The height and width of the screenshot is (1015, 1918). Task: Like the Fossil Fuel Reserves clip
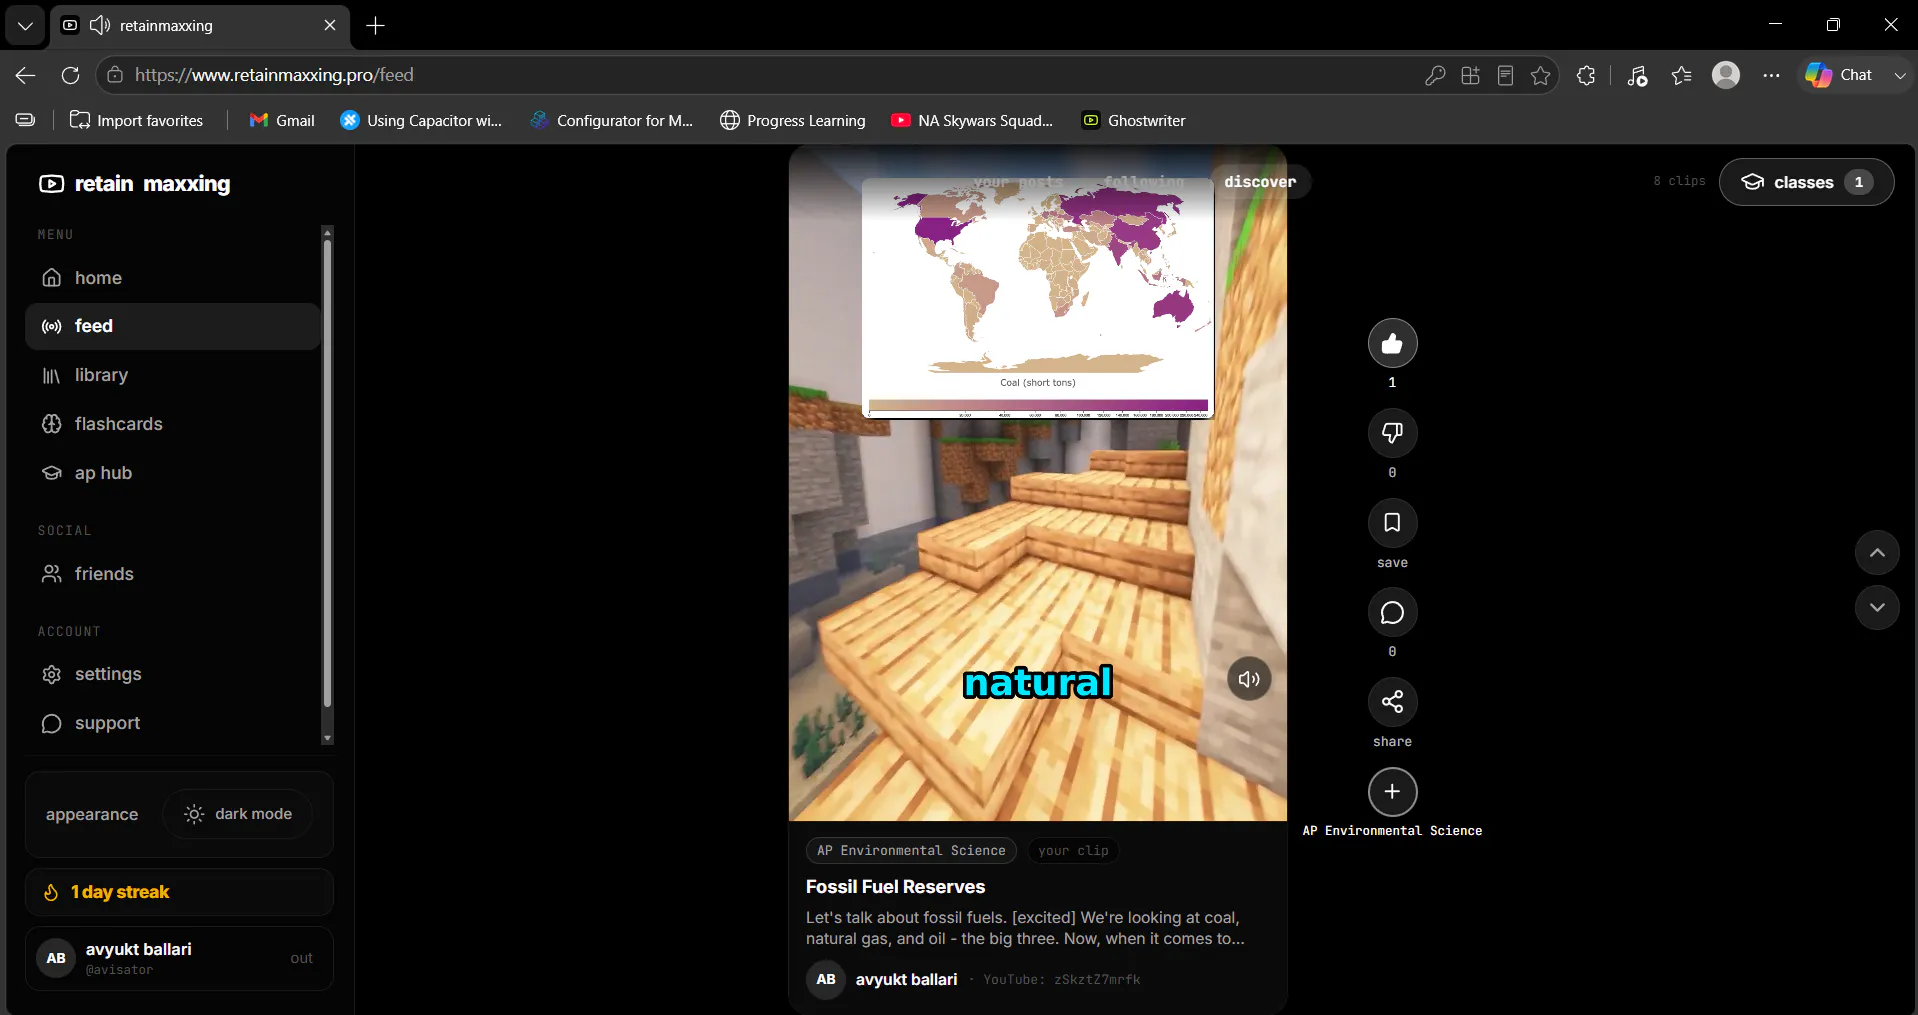coord(1392,344)
